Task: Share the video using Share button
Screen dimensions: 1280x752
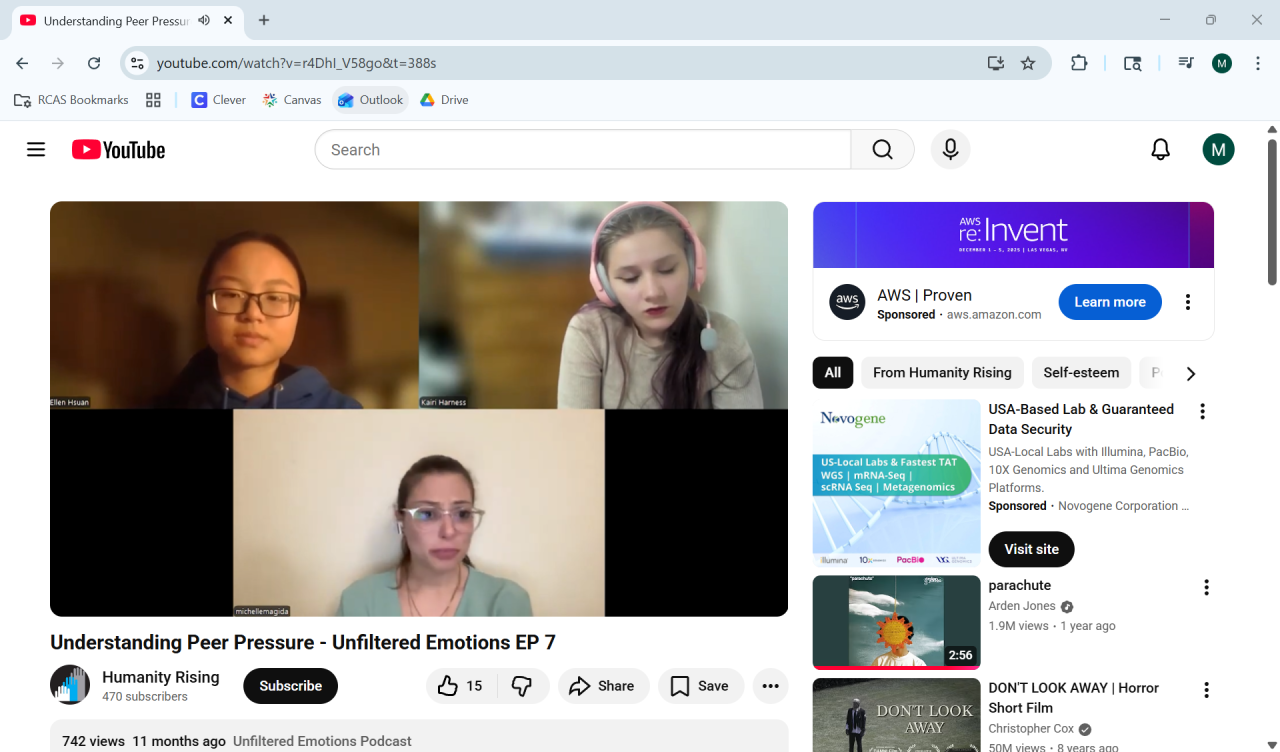Action: coord(602,686)
